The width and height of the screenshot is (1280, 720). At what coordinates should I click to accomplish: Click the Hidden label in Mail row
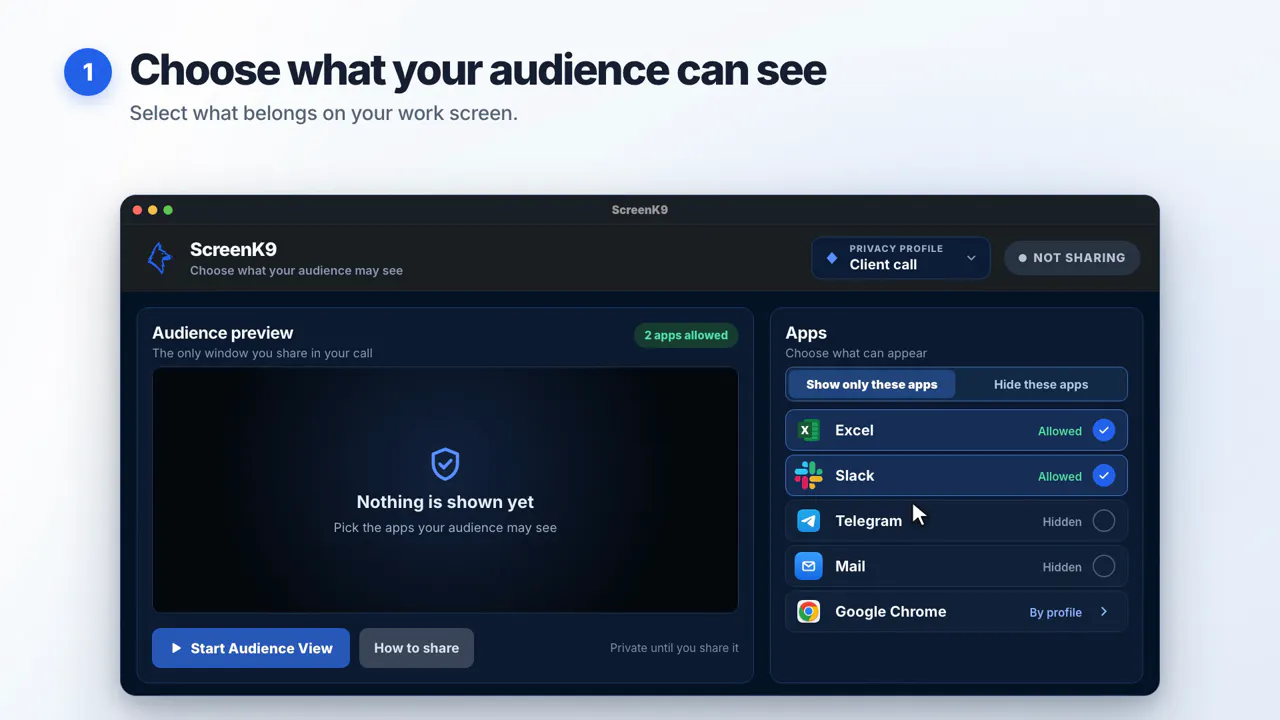pos(1062,567)
